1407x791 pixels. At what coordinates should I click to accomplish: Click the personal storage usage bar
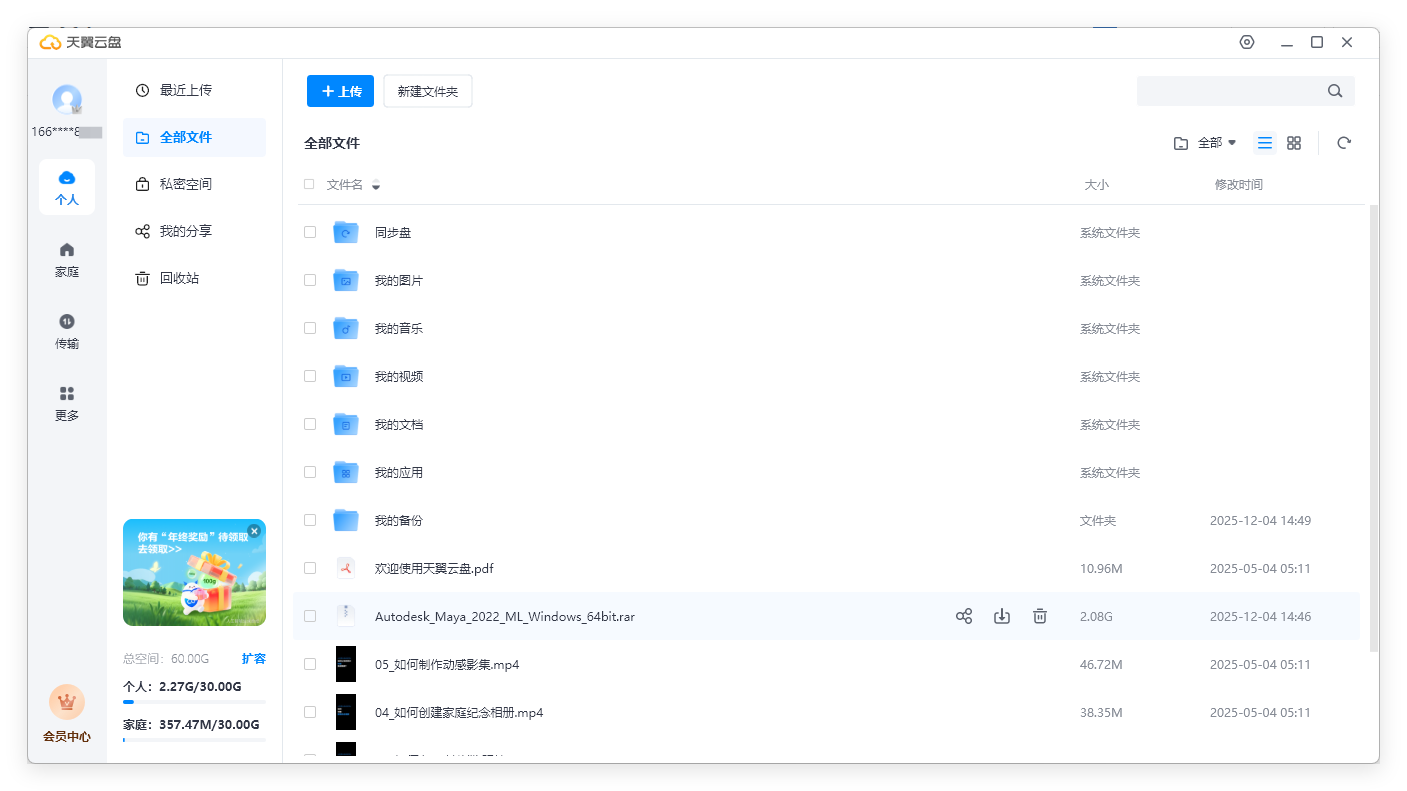coord(194,702)
